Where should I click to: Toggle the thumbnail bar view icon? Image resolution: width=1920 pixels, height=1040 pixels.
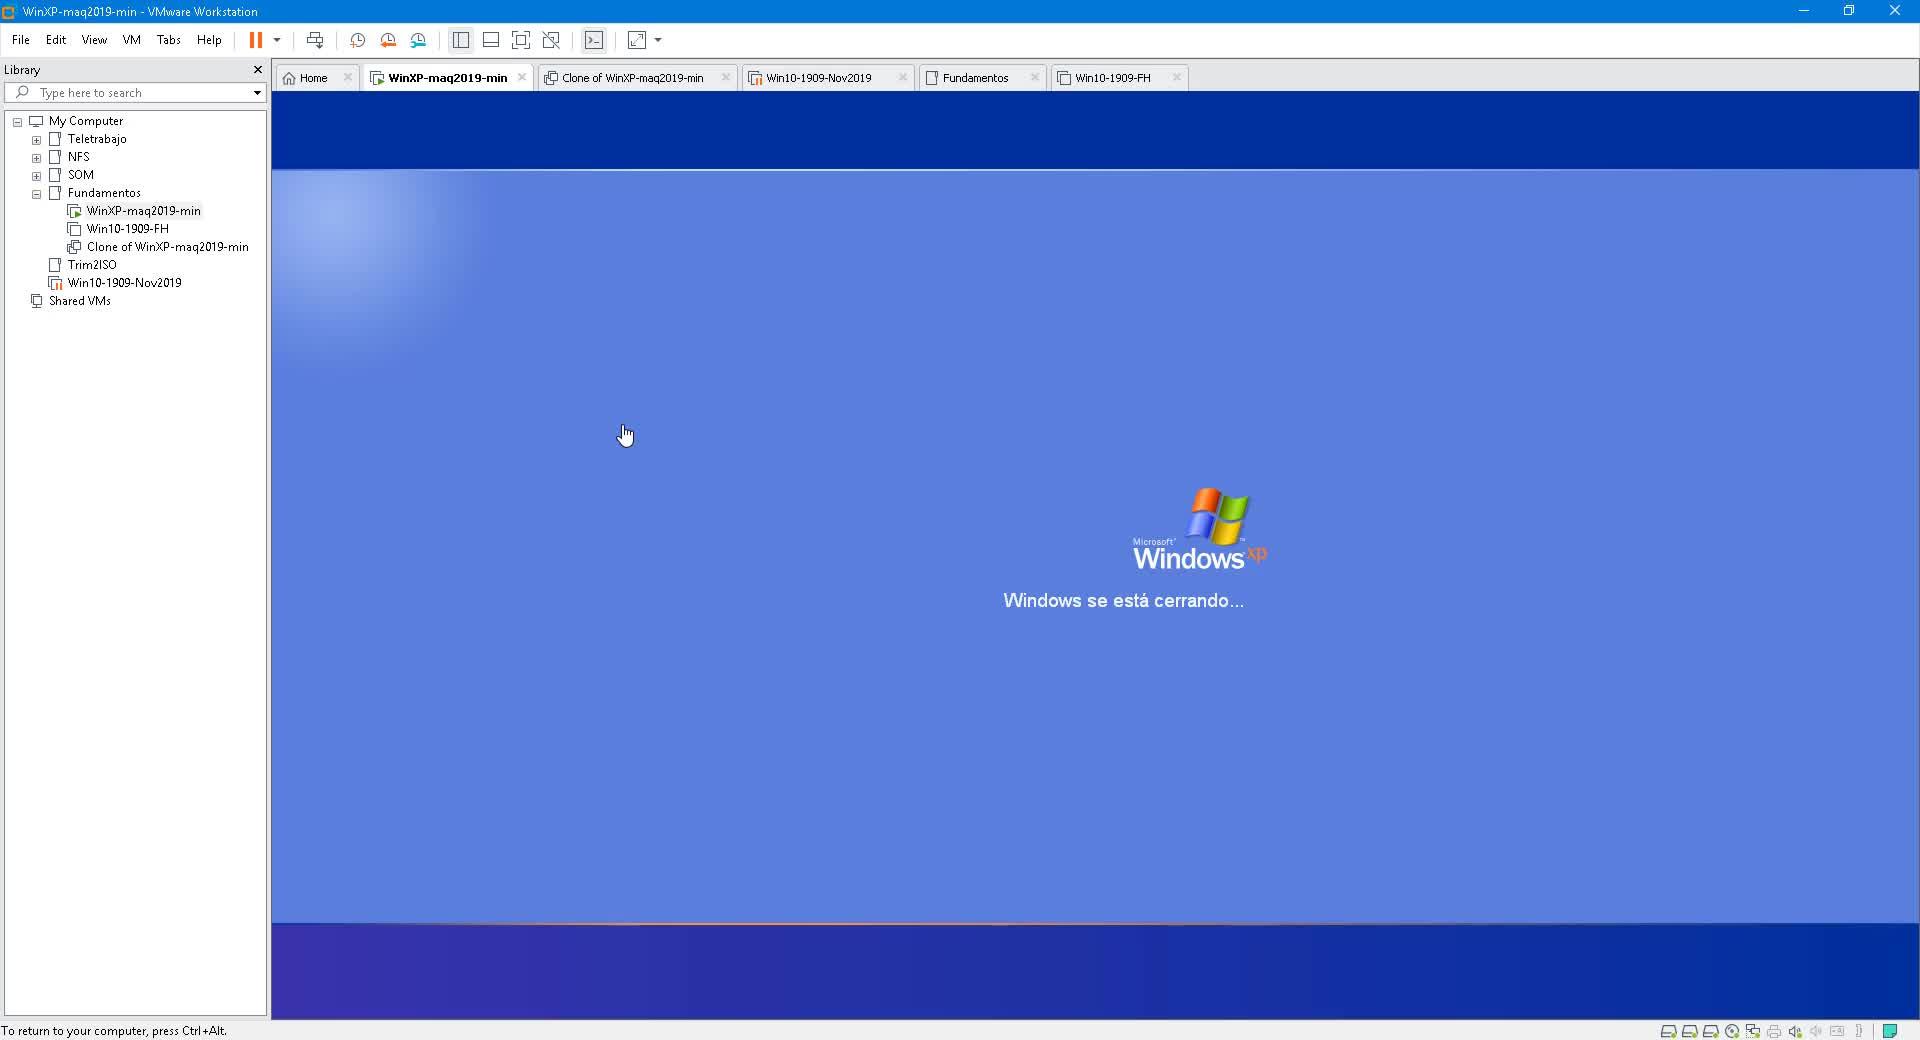pos(491,40)
